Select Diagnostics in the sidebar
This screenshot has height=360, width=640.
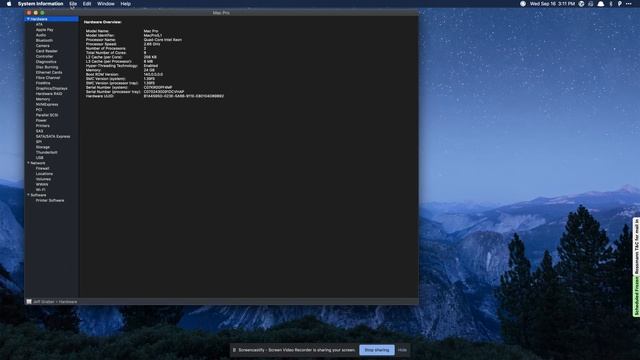[46, 62]
